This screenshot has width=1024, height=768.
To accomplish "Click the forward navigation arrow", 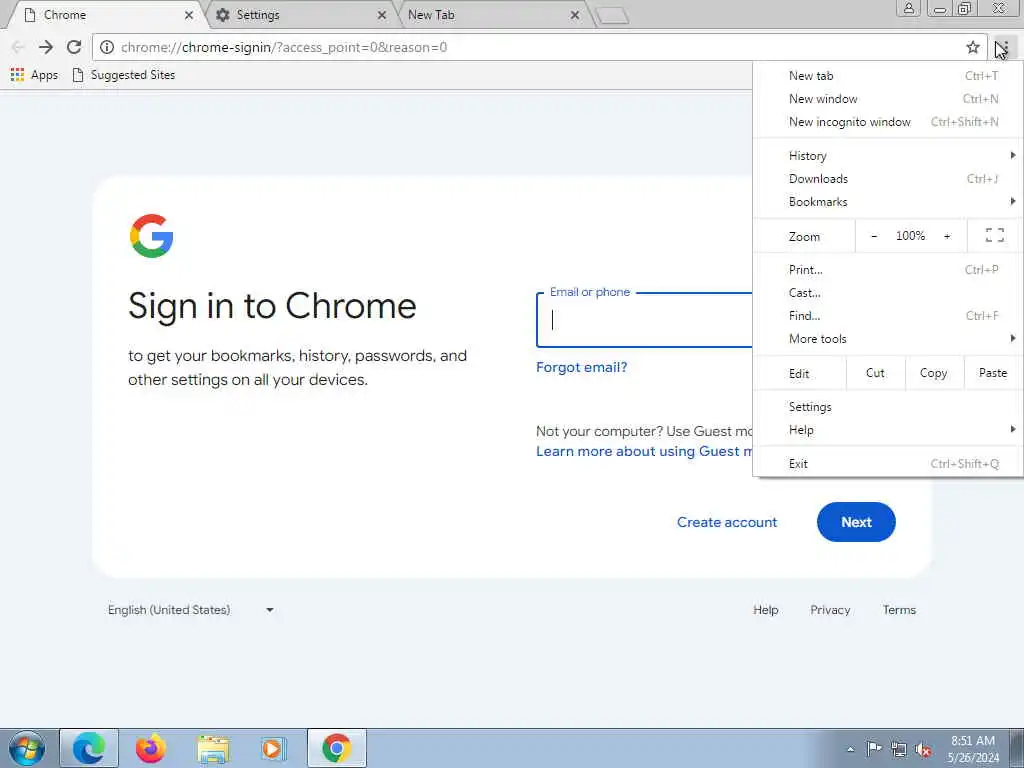I will (x=46, y=47).
